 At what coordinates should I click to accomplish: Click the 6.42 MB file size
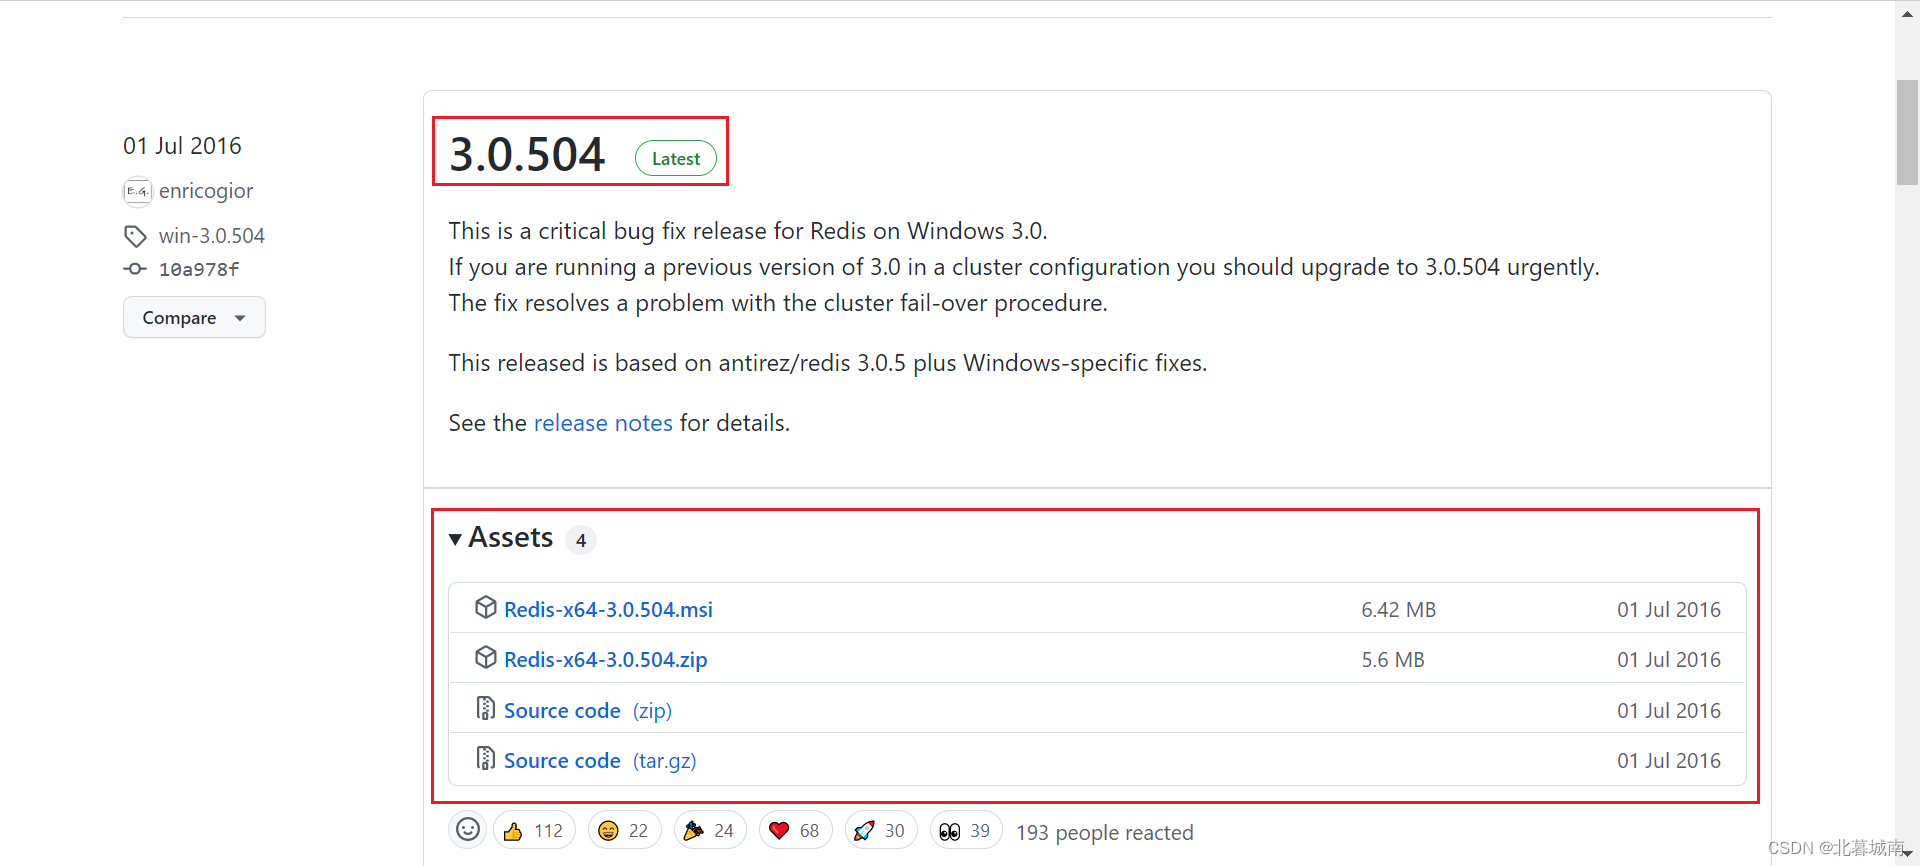pos(1398,609)
